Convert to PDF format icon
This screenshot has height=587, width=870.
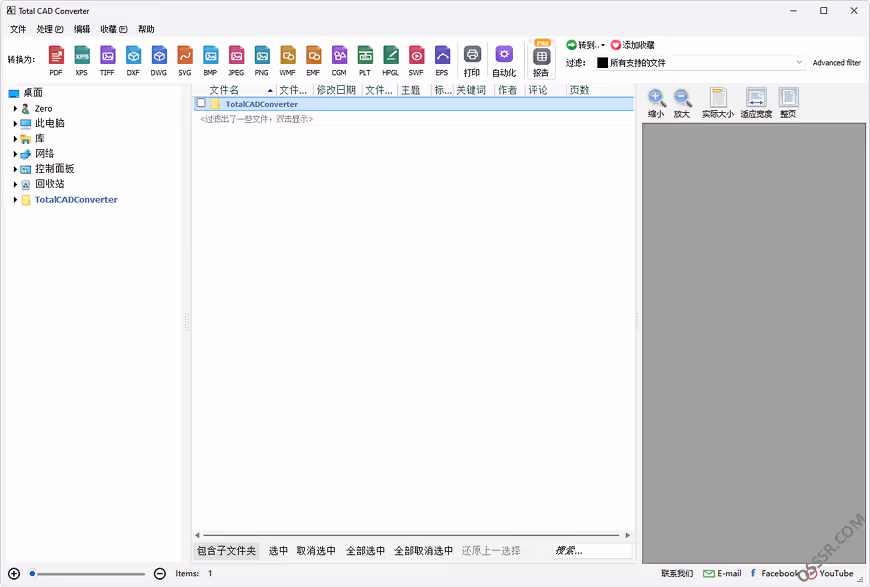pyautogui.click(x=56, y=60)
